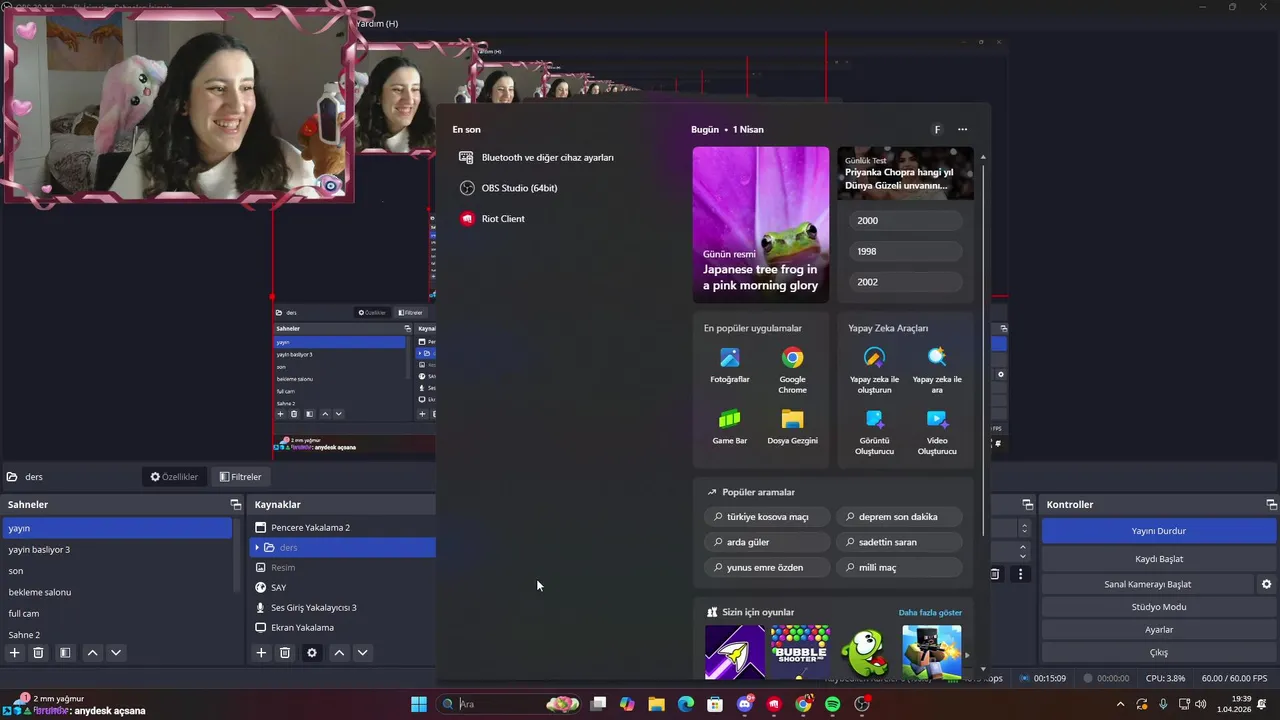Add a new scene with plus icon in Sahneler

(14, 653)
